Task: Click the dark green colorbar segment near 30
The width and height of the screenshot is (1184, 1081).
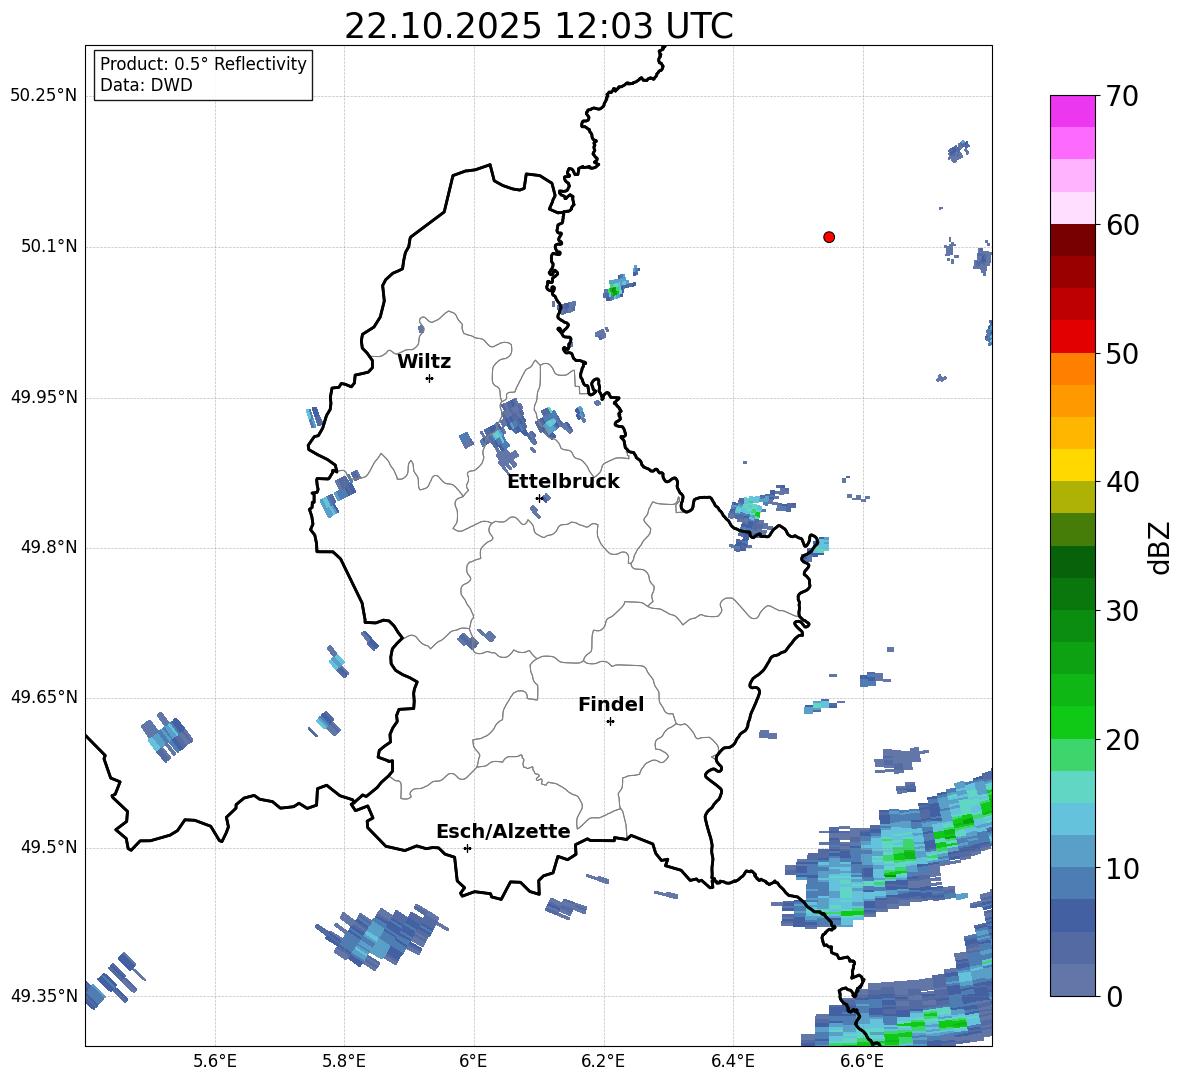Action: tap(1072, 593)
